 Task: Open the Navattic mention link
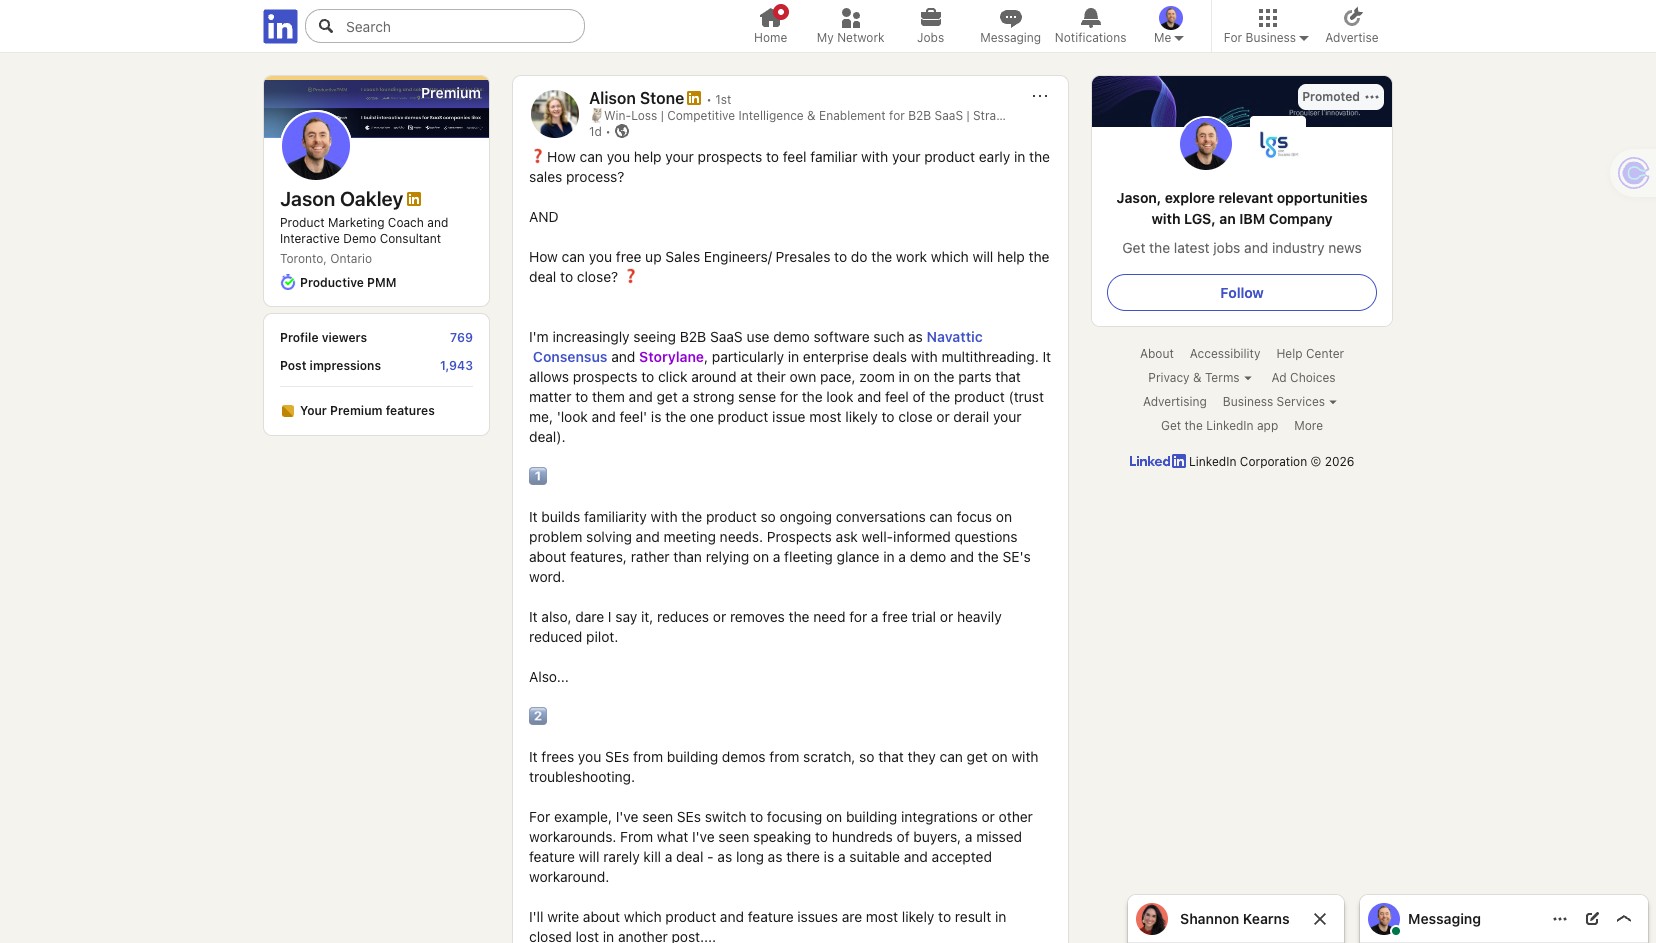(954, 337)
